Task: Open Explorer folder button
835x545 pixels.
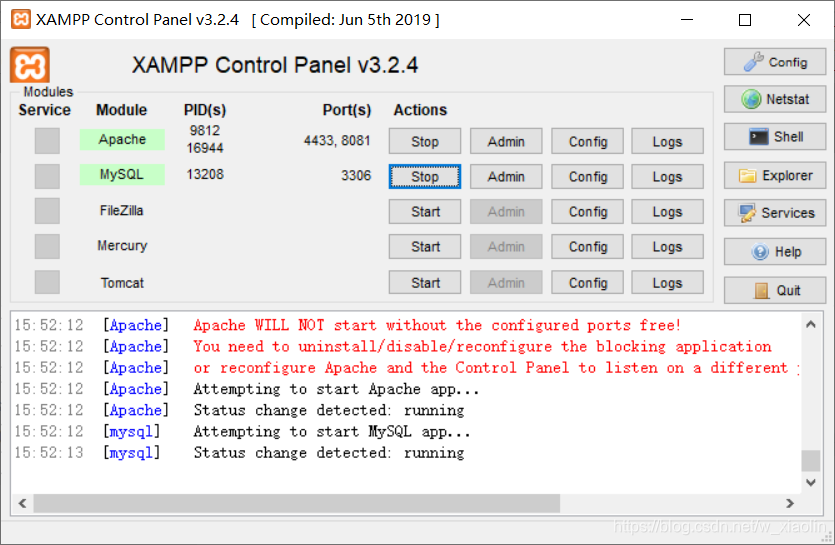Action: (775, 175)
